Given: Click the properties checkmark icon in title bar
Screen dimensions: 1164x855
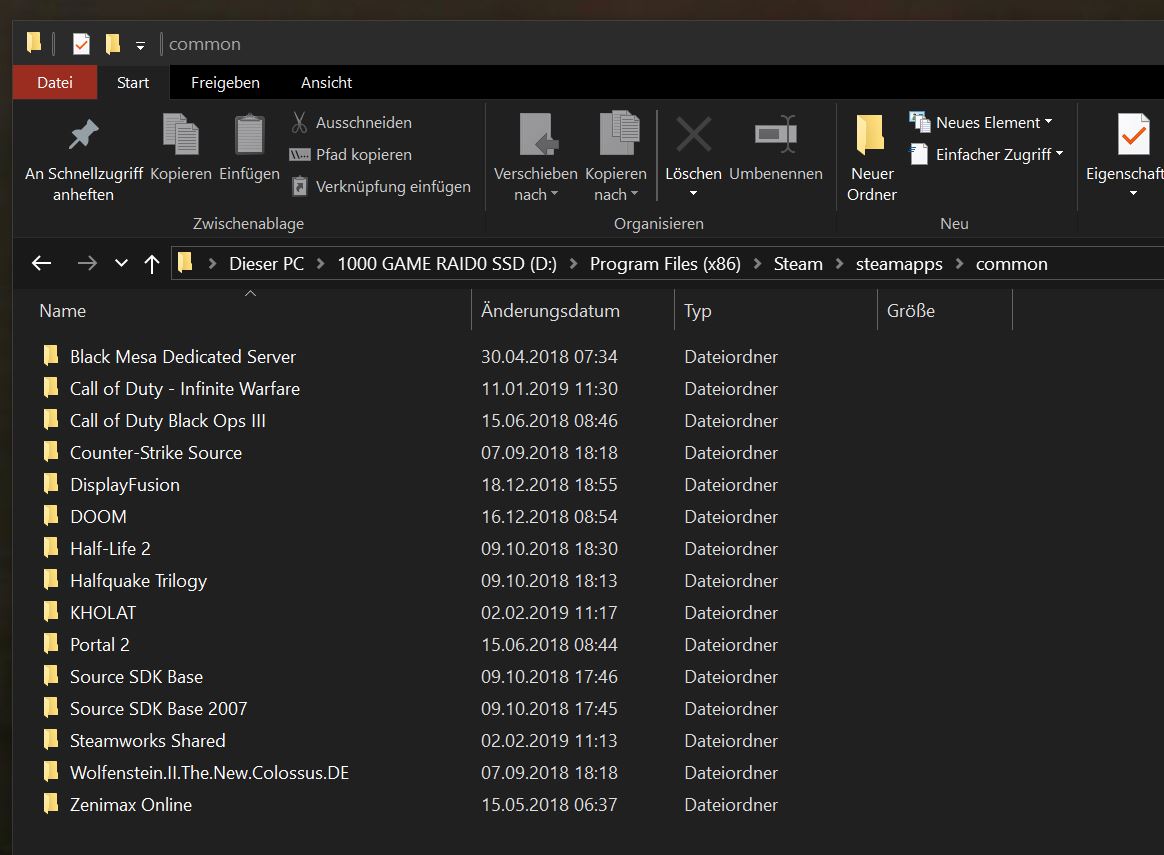Looking at the screenshot, I should click(x=81, y=44).
